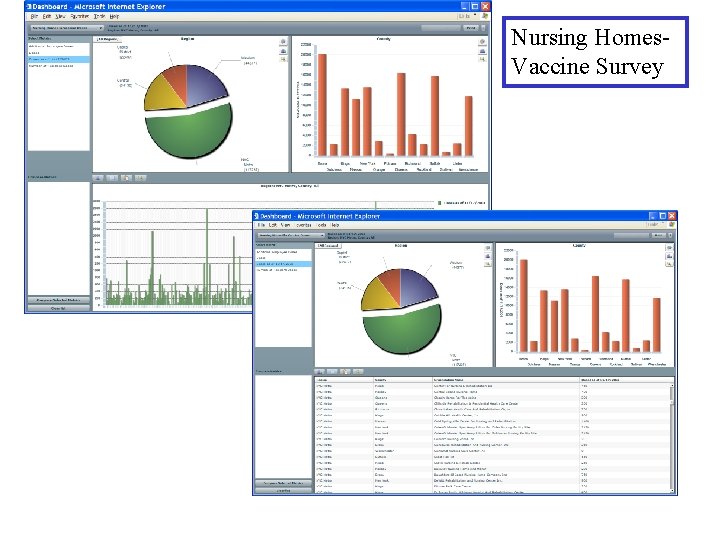Screen dimensions: 720x540
Task: Open Tools menu in front Dashboard window
Action: (322, 225)
